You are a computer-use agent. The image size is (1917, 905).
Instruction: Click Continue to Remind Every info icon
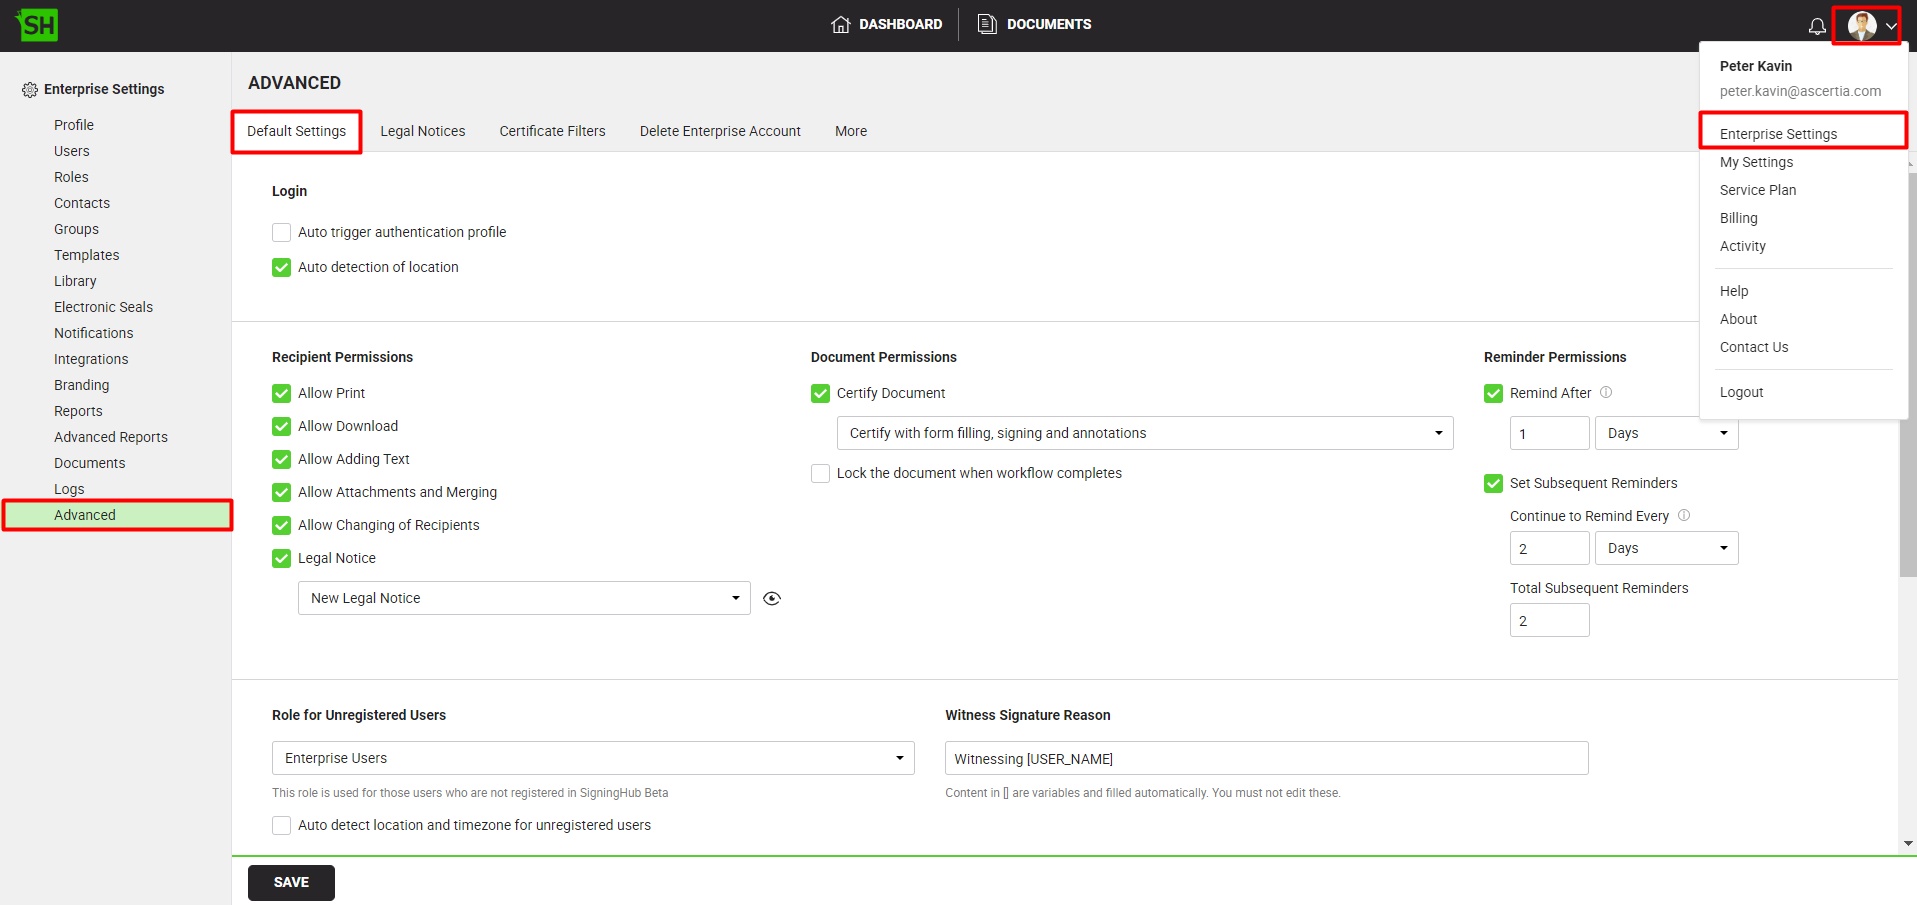[x=1684, y=515]
